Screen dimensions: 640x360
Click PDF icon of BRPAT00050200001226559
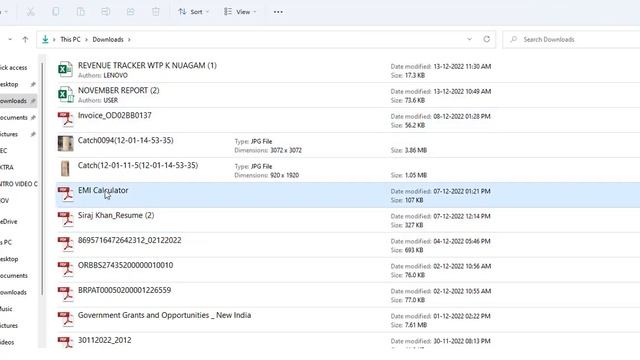pos(65,294)
